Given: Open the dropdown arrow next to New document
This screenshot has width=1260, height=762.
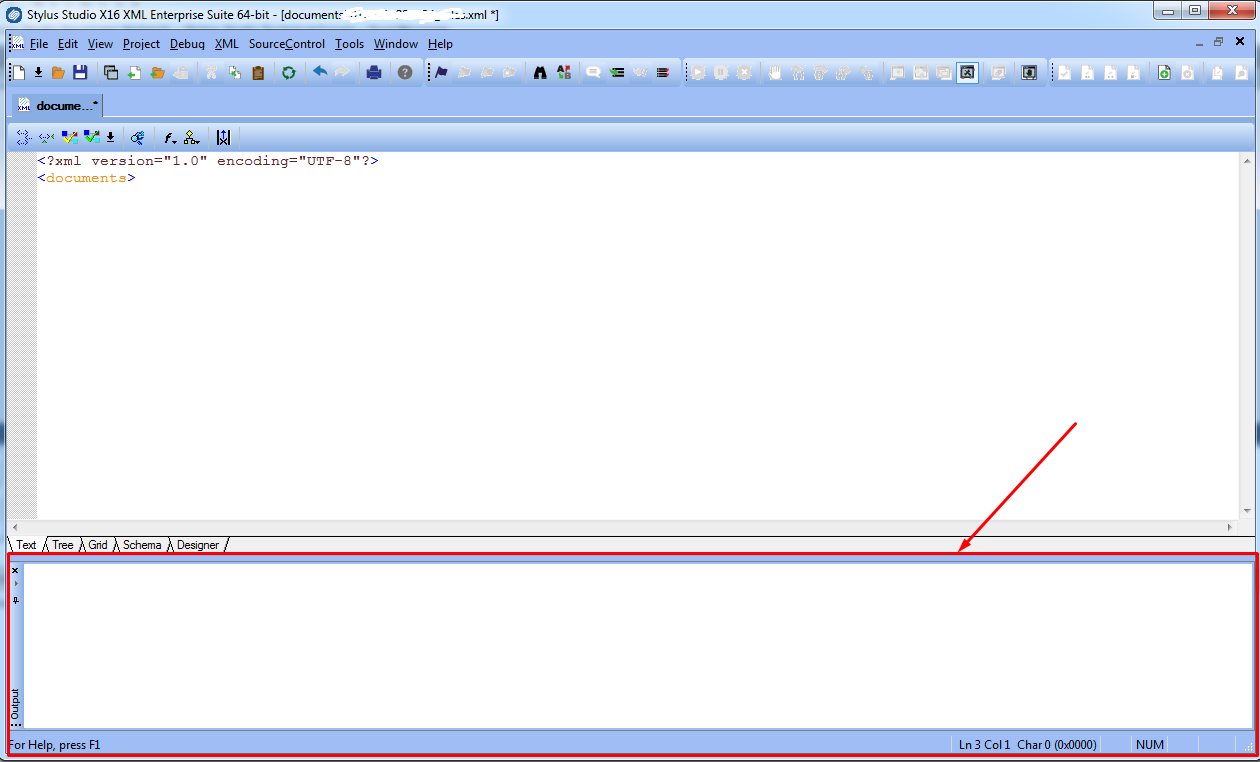Looking at the screenshot, I should tap(38, 72).
